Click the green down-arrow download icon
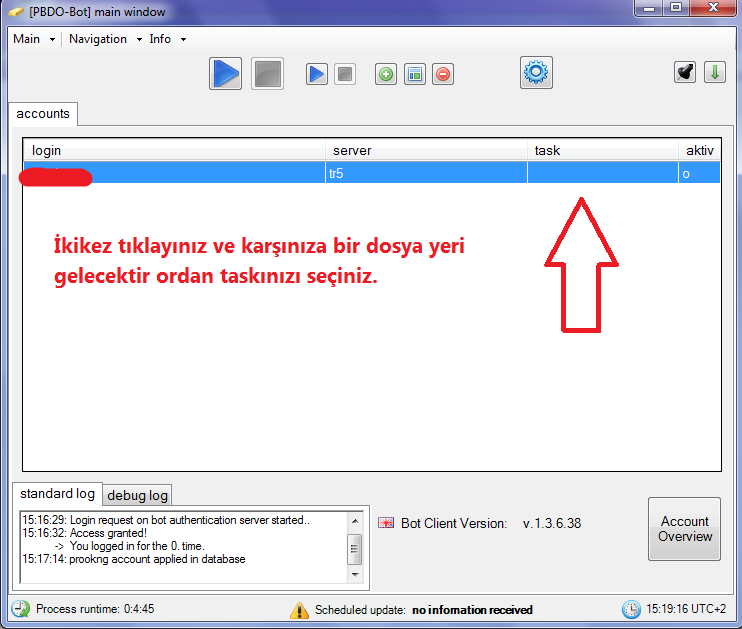 (715, 72)
